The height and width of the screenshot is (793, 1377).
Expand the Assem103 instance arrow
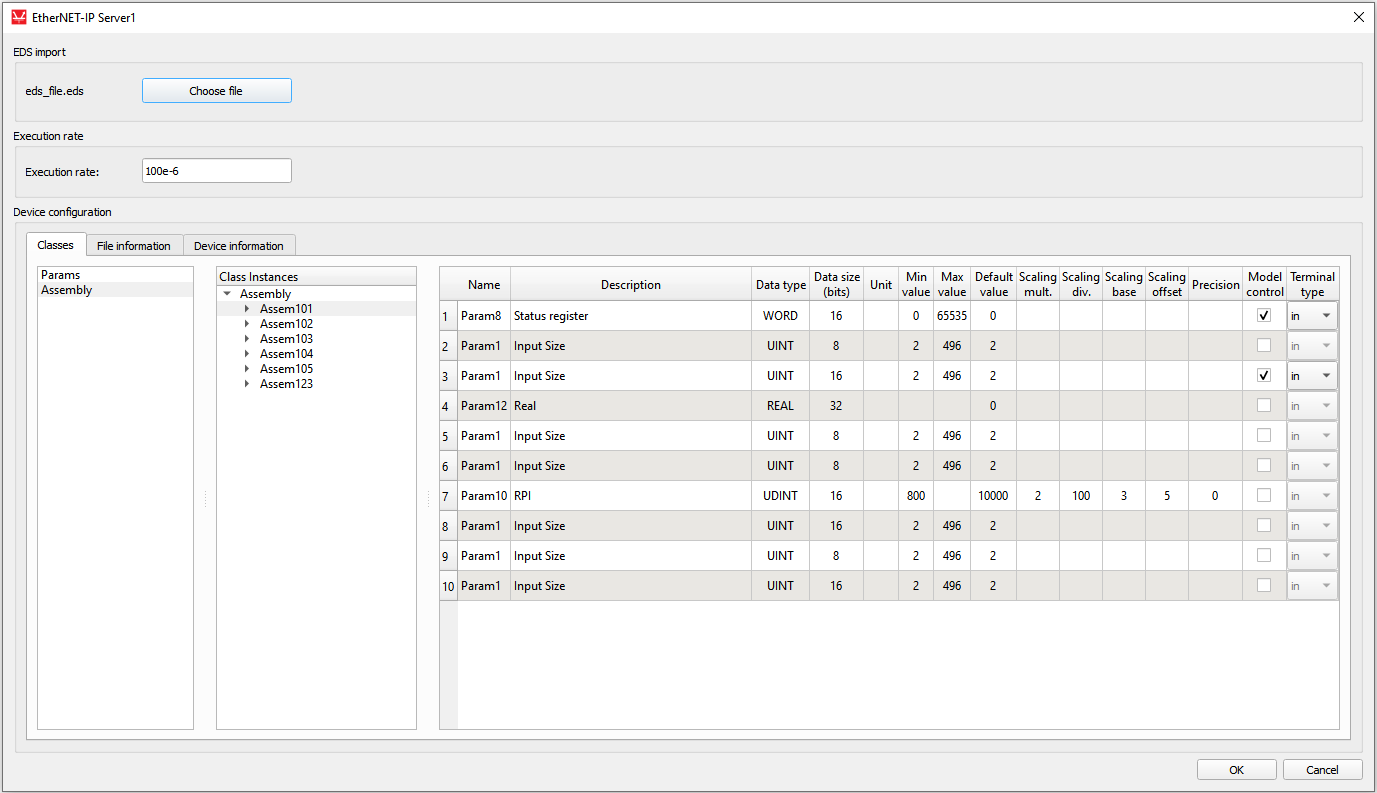(x=247, y=339)
